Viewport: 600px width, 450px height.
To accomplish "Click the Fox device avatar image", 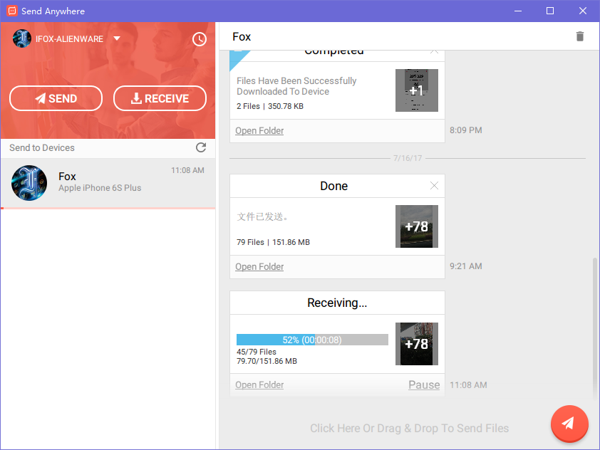I will coord(29,183).
